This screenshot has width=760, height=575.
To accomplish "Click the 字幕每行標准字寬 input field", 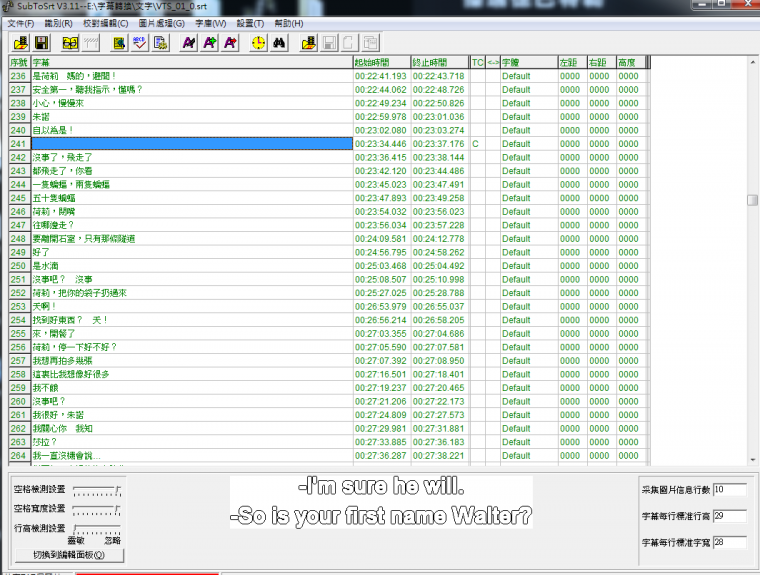I will [x=729, y=542].
